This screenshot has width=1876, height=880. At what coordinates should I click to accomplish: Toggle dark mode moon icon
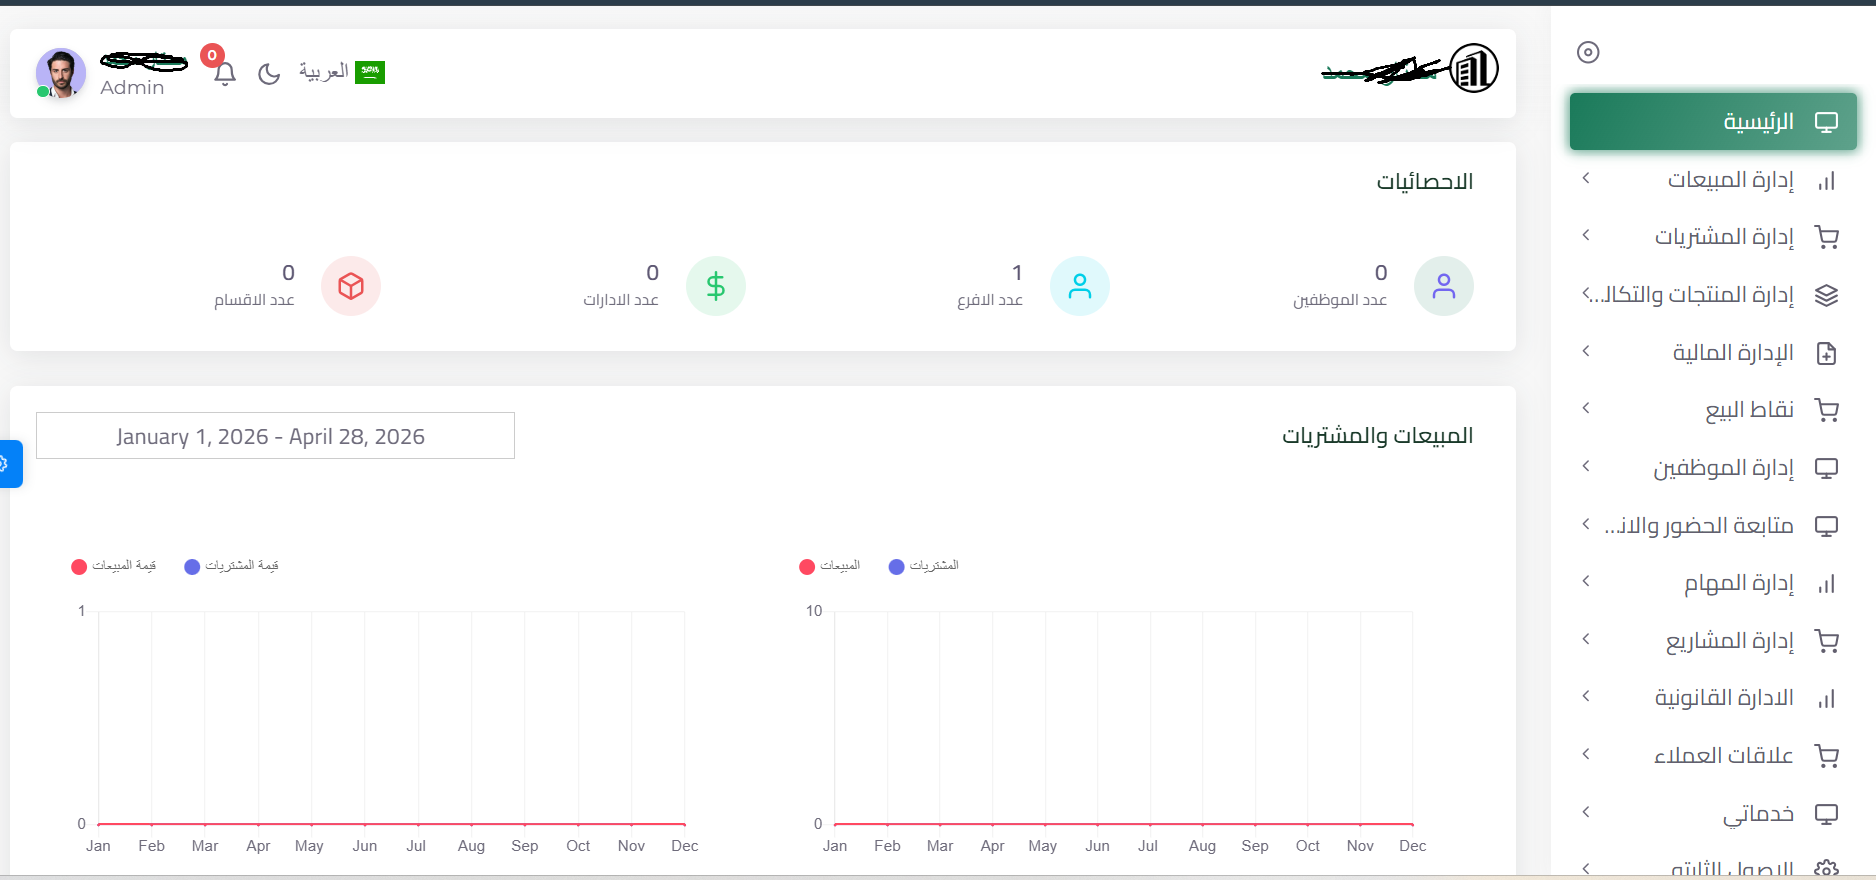click(269, 73)
